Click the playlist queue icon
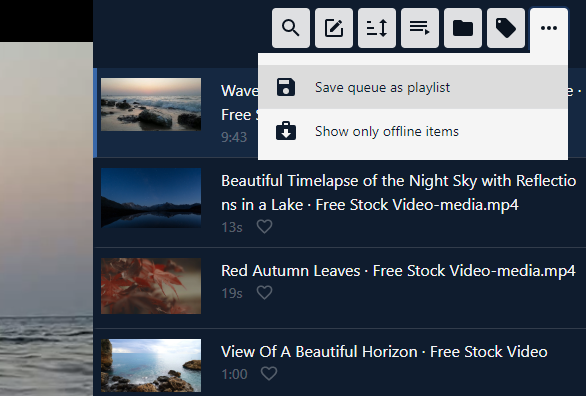This screenshot has width=586, height=396. click(x=420, y=28)
